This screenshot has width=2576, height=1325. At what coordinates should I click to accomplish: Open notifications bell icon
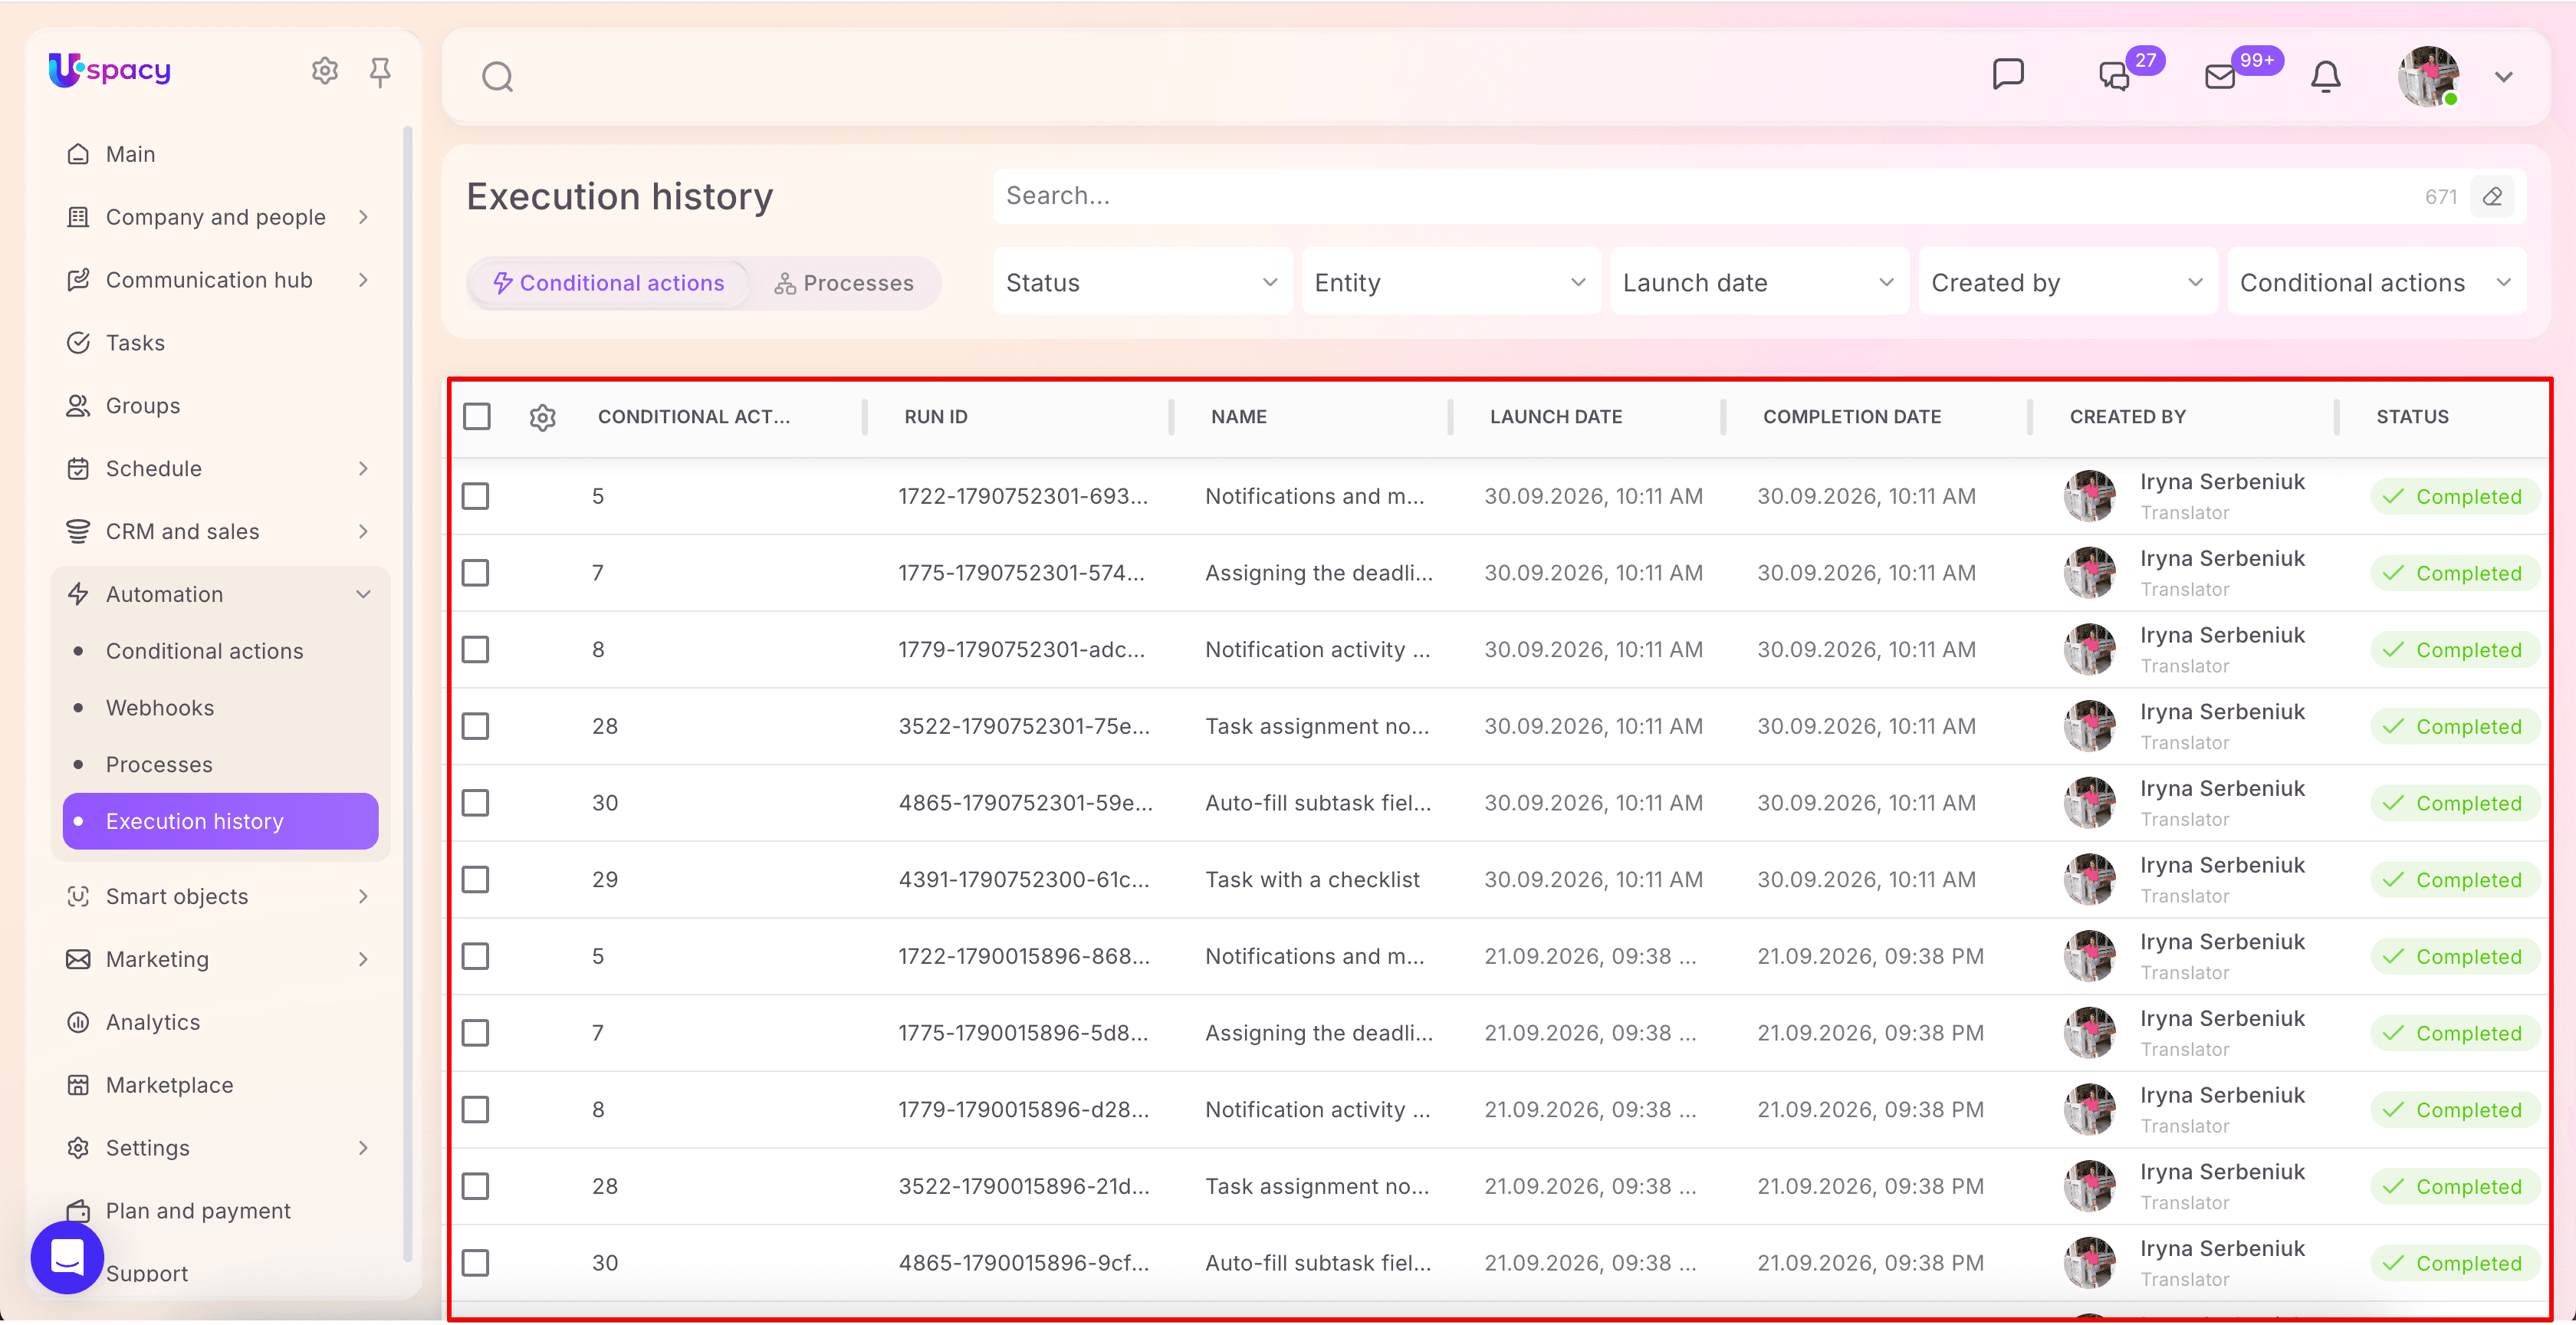click(x=2325, y=77)
